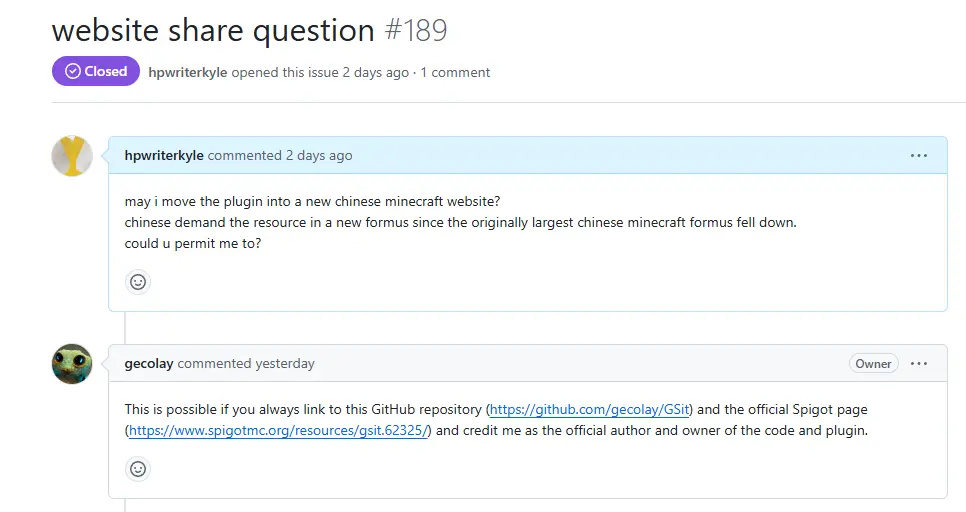966x512 pixels.
Task: Click gecolay author name in comment header
Action: tap(149, 364)
